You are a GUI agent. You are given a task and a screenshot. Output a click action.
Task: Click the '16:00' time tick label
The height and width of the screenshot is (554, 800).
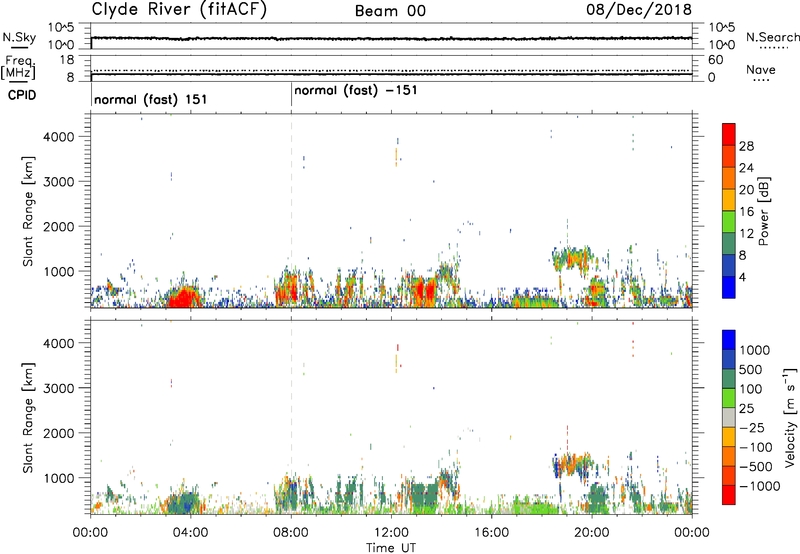pos(491,533)
